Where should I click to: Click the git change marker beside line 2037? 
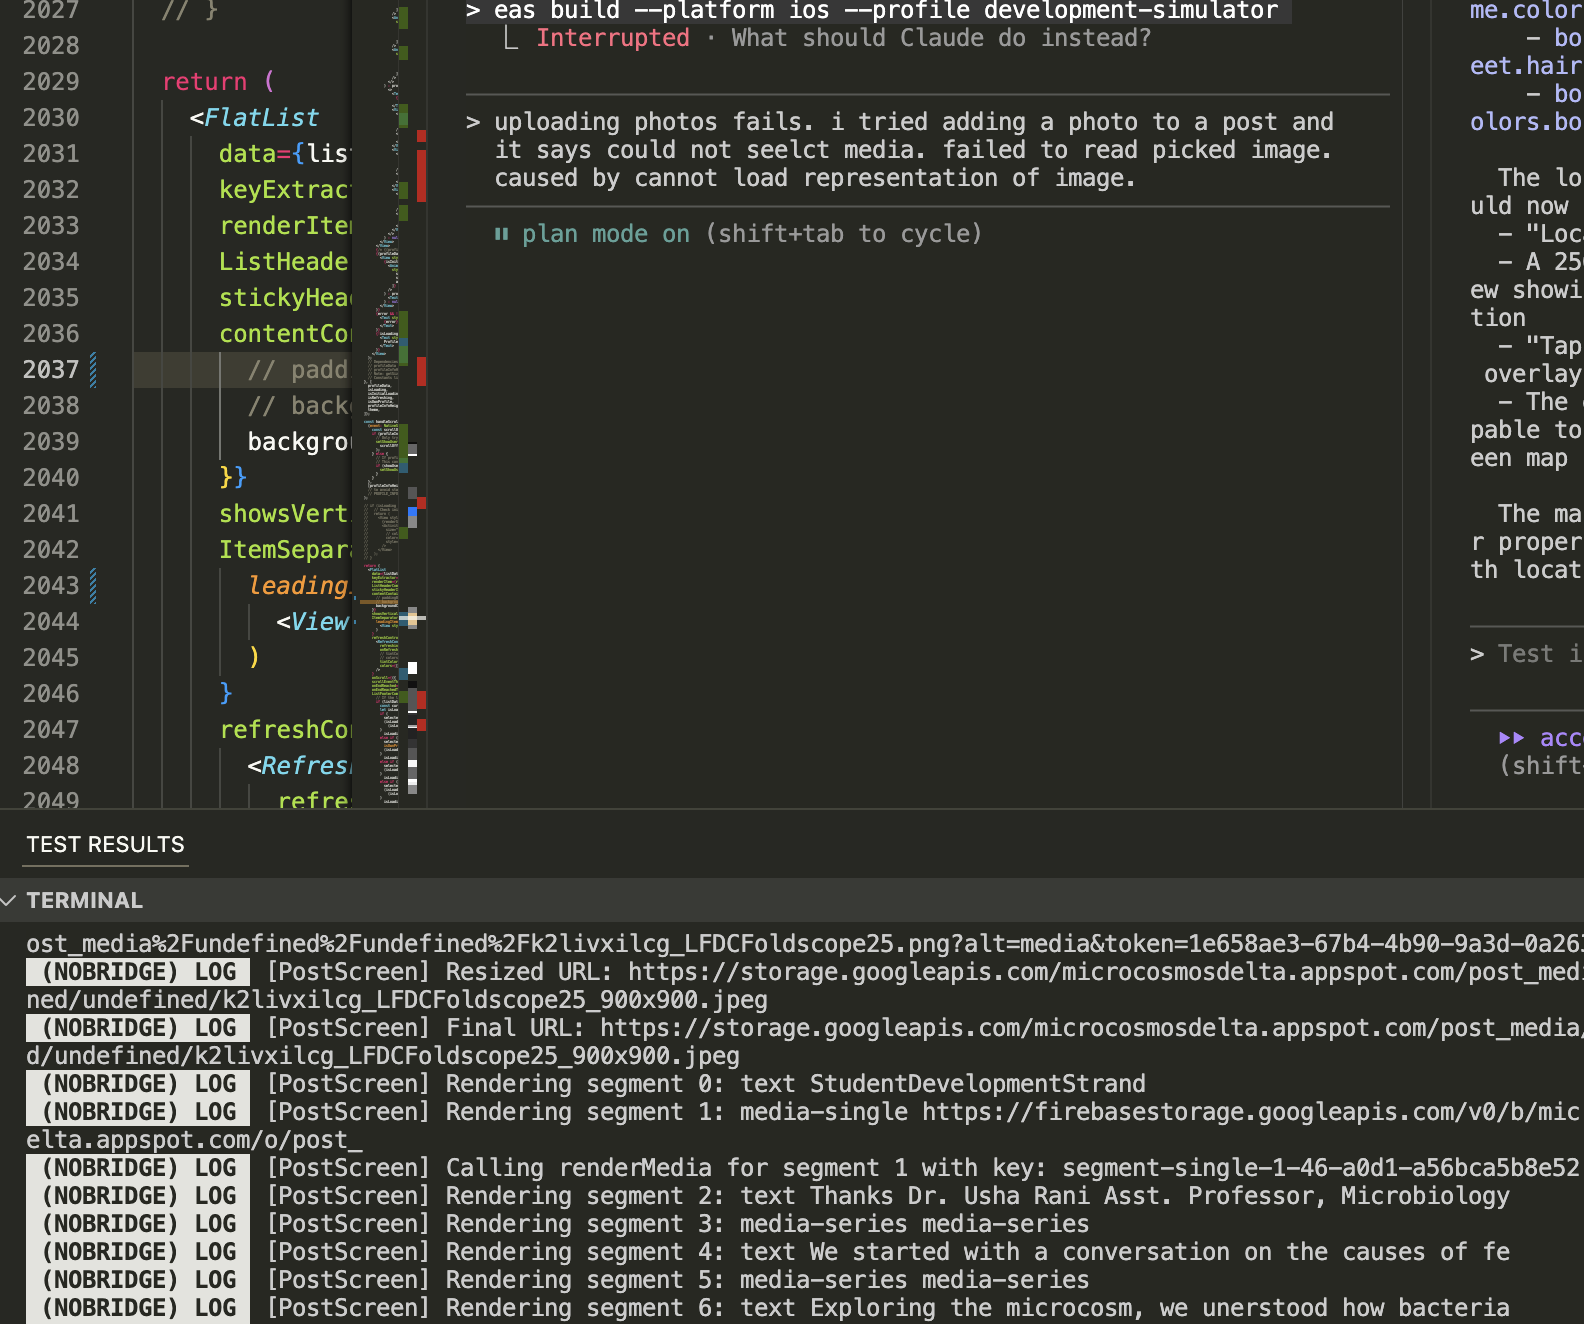pos(93,370)
